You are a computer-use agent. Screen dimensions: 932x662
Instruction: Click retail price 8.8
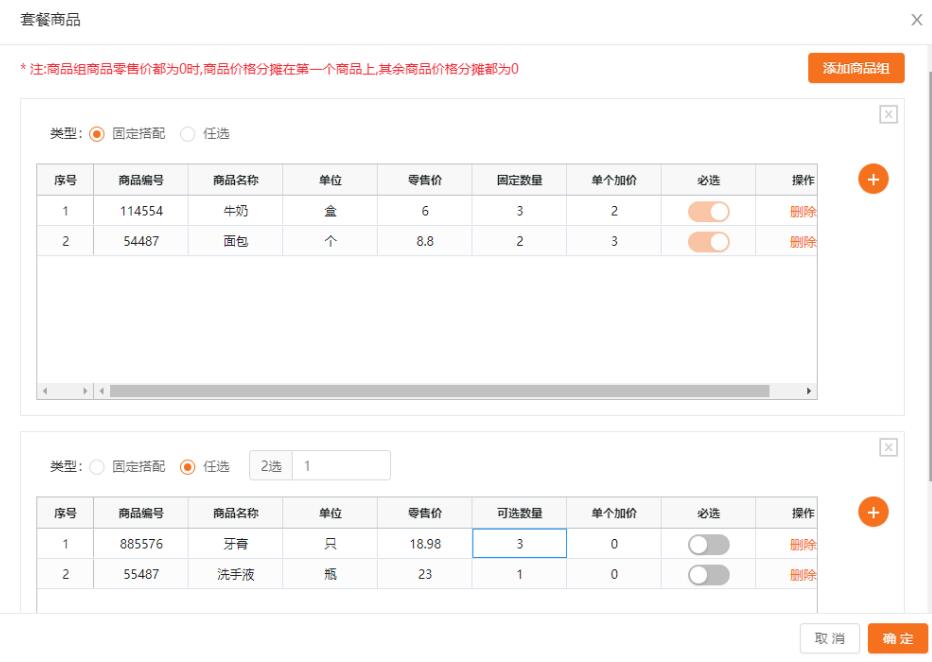tap(425, 241)
